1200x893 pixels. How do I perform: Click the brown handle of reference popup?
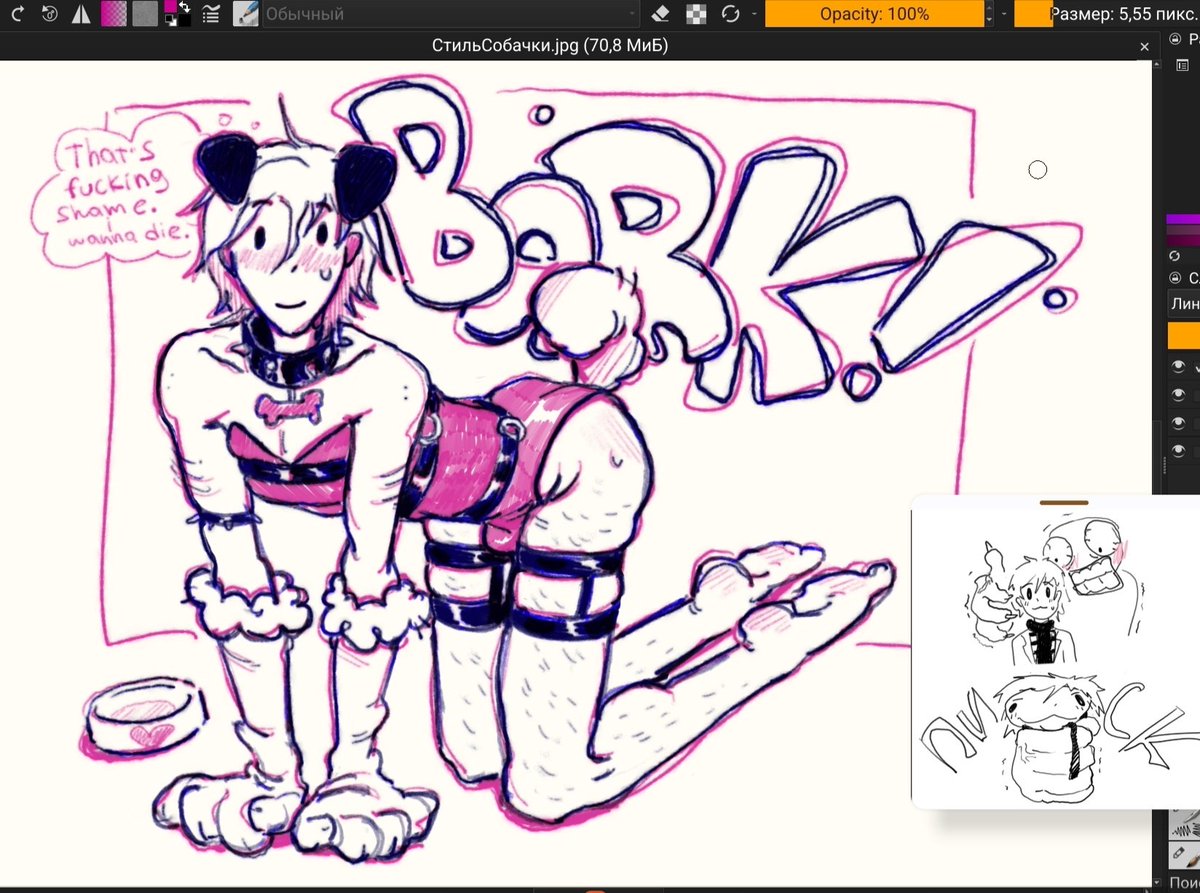click(1064, 502)
